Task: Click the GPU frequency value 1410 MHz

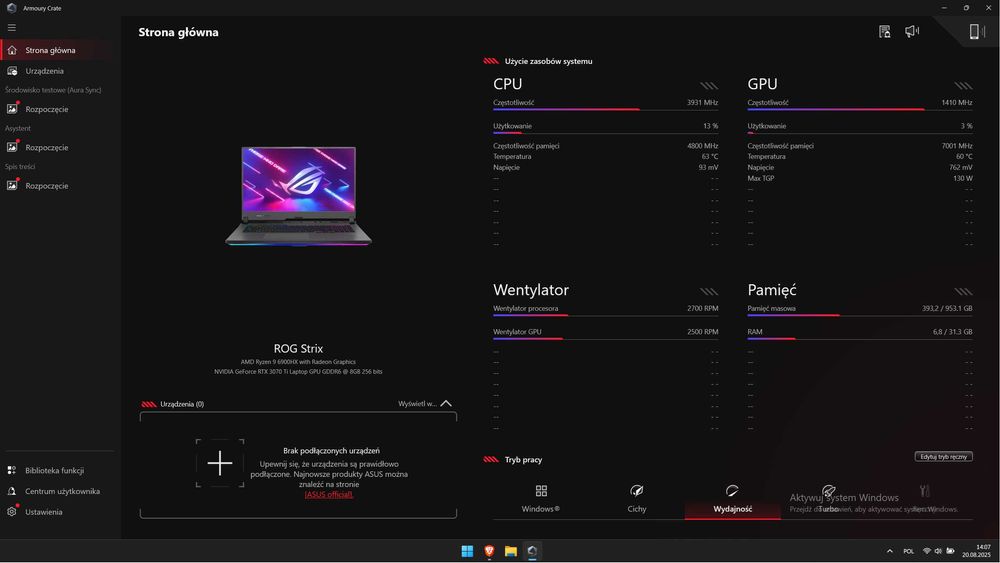Action: (957, 102)
